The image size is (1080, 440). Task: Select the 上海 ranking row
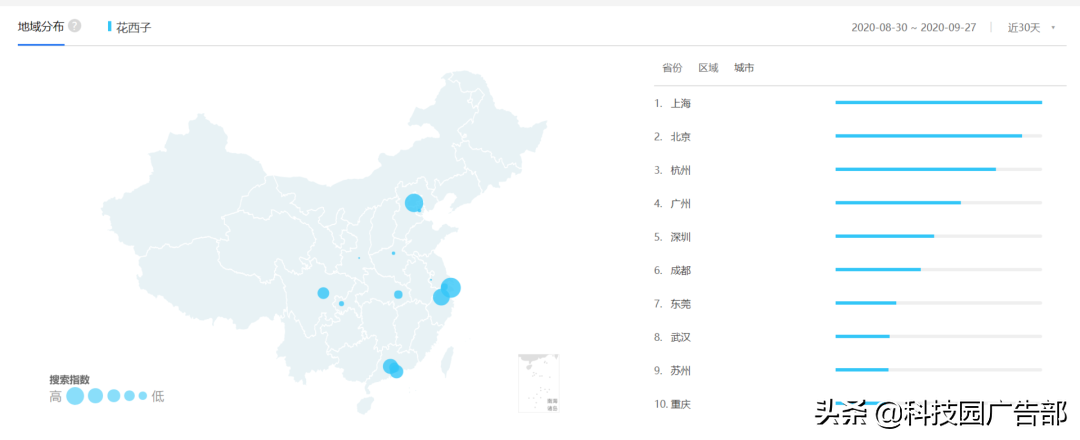tap(848, 103)
